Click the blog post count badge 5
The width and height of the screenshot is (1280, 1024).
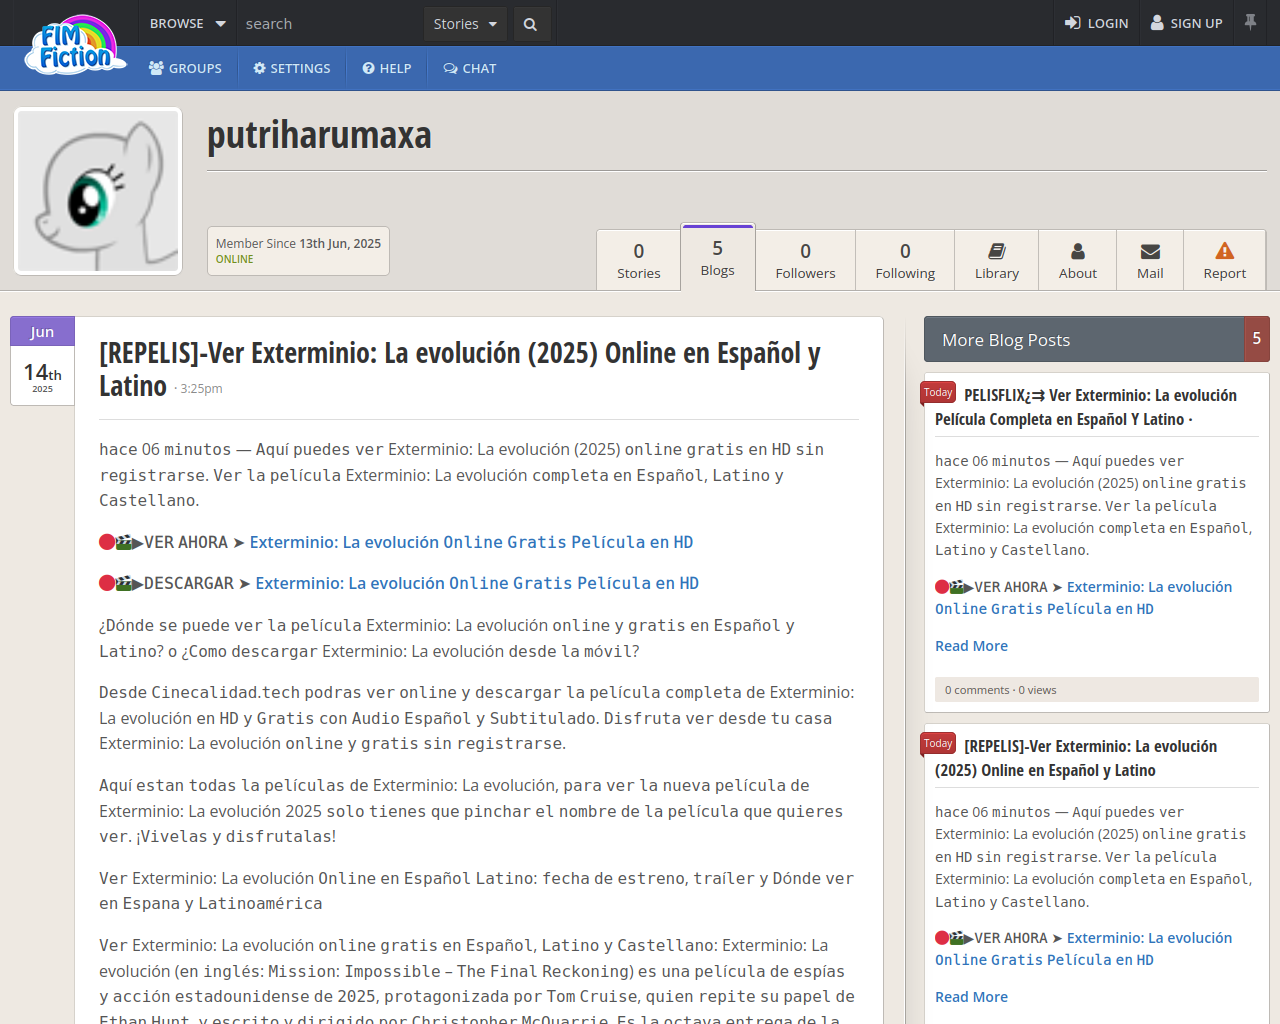pyautogui.click(x=1257, y=339)
